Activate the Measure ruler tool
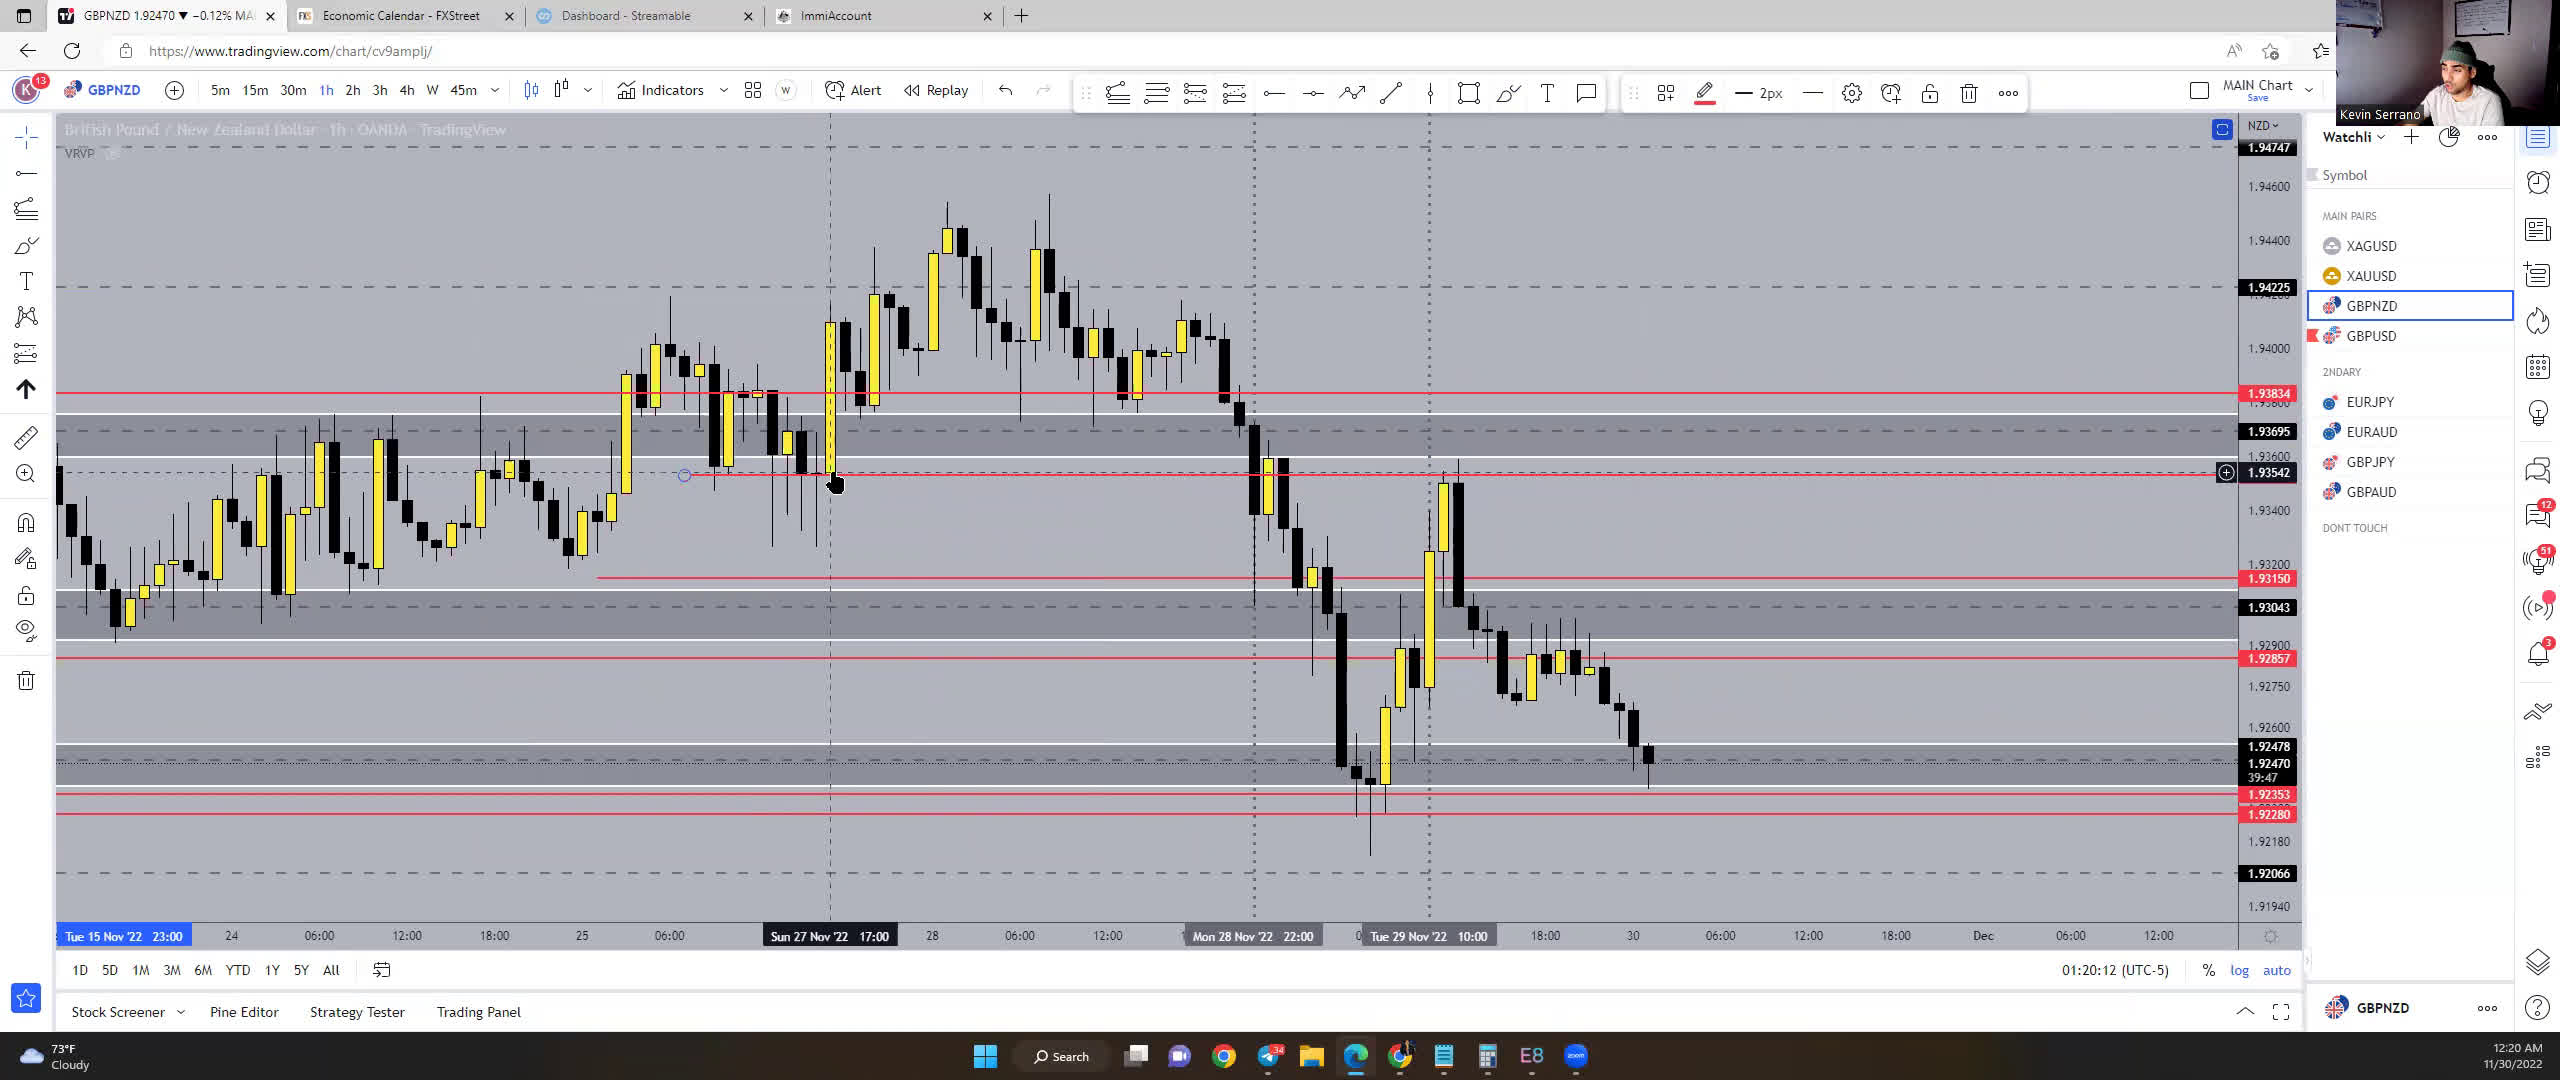Image resolution: width=2560 pixels, height=1080 pixels. point(25,437)
